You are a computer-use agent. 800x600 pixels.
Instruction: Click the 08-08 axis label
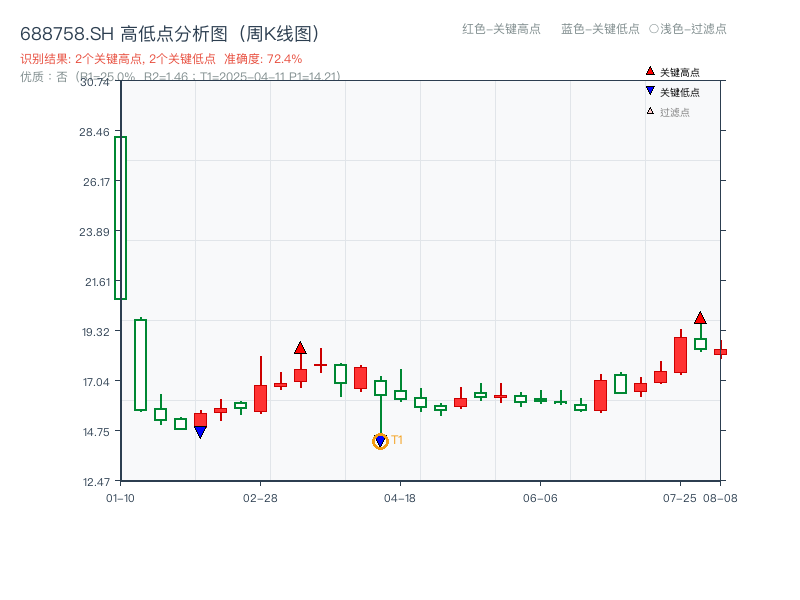(722, 496)
